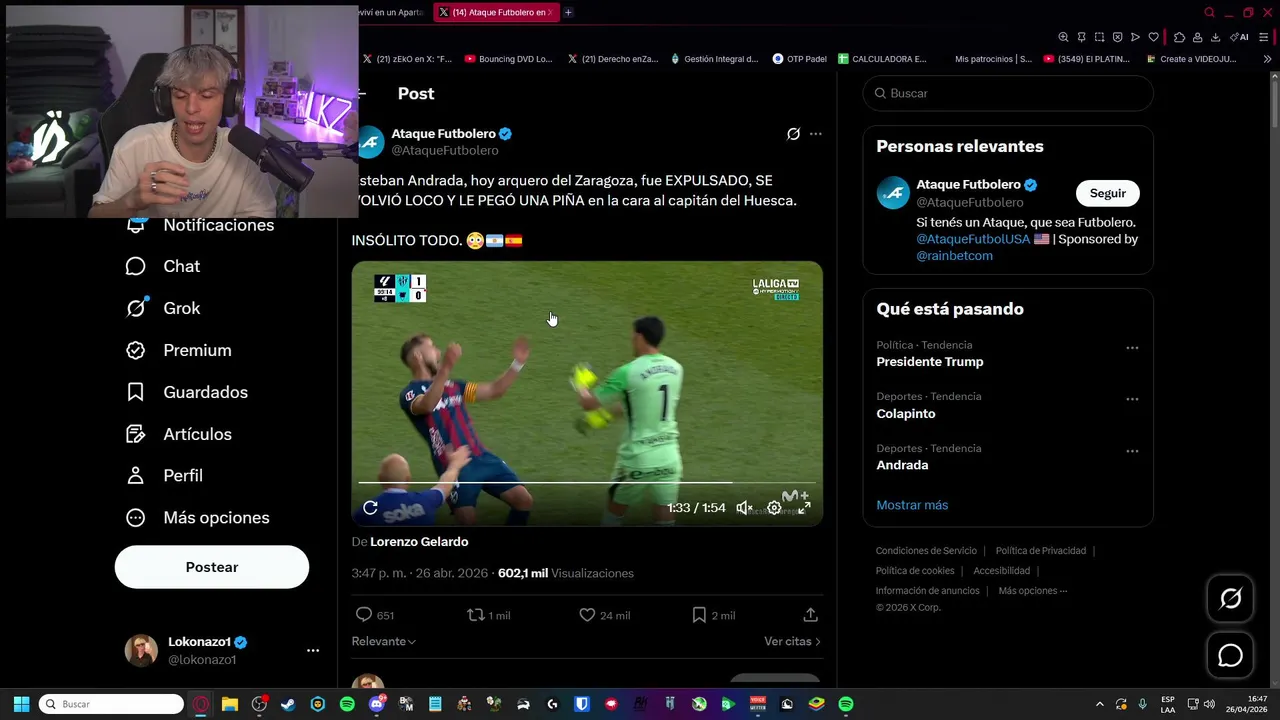The height and width of the screenshot is (720, 1280).
Task: Open the browser extensions cube icon
Action: coord(1179,37)
